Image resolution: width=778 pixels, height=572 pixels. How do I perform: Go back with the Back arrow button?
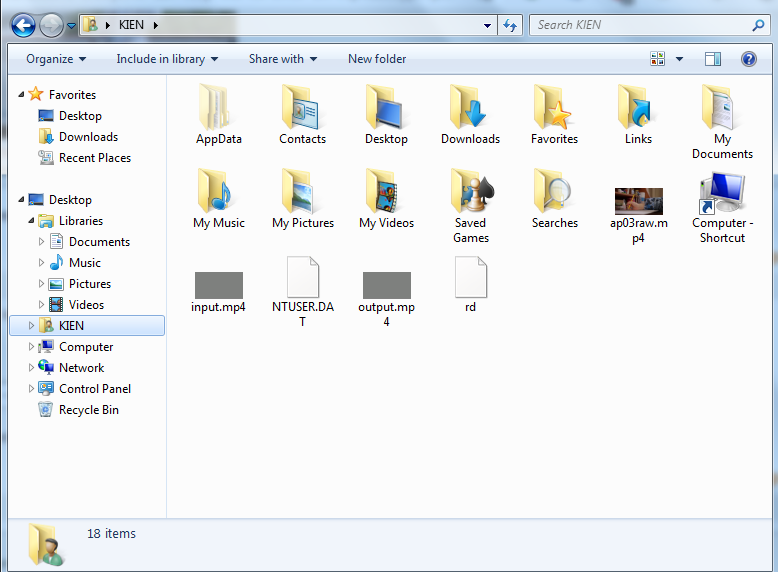pyautogui.click(x=23, y=25)
